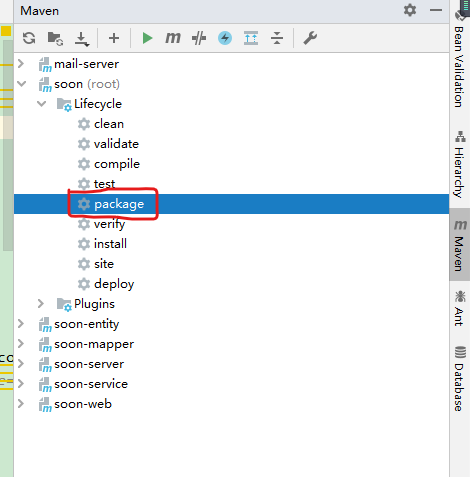Open the Hierarchy side tab
The width and height of the screenshot is (470, 477).
pyautogui.click(x=460, y=164)
